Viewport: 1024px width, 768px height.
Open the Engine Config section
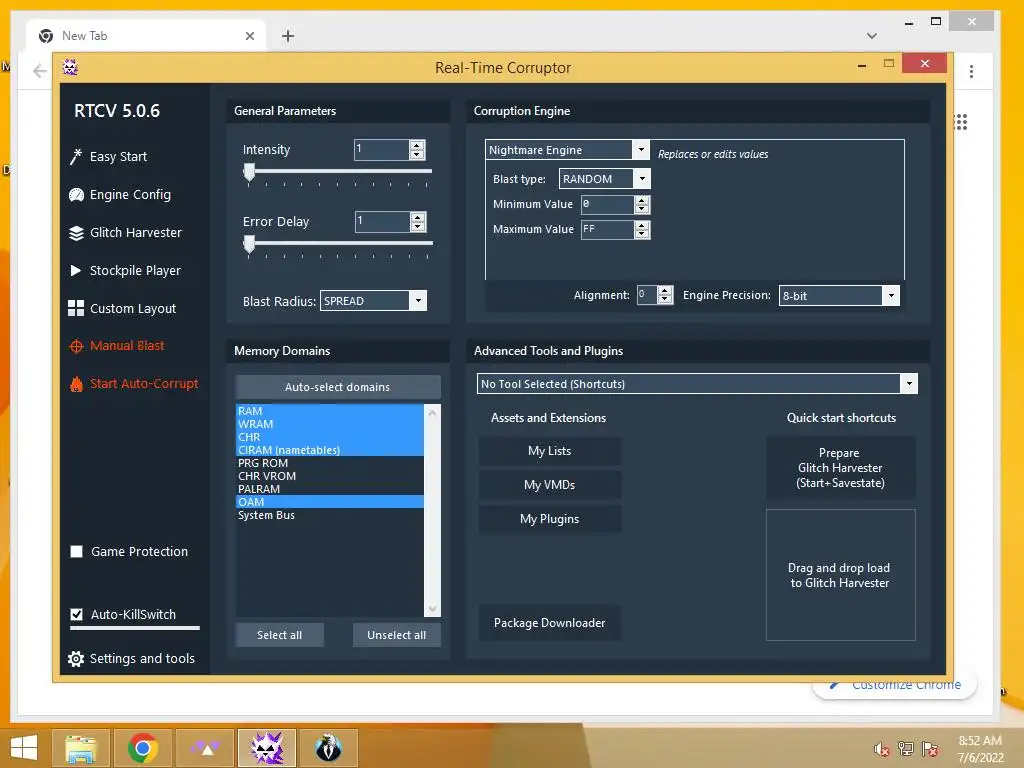click(x=130, y=195)
